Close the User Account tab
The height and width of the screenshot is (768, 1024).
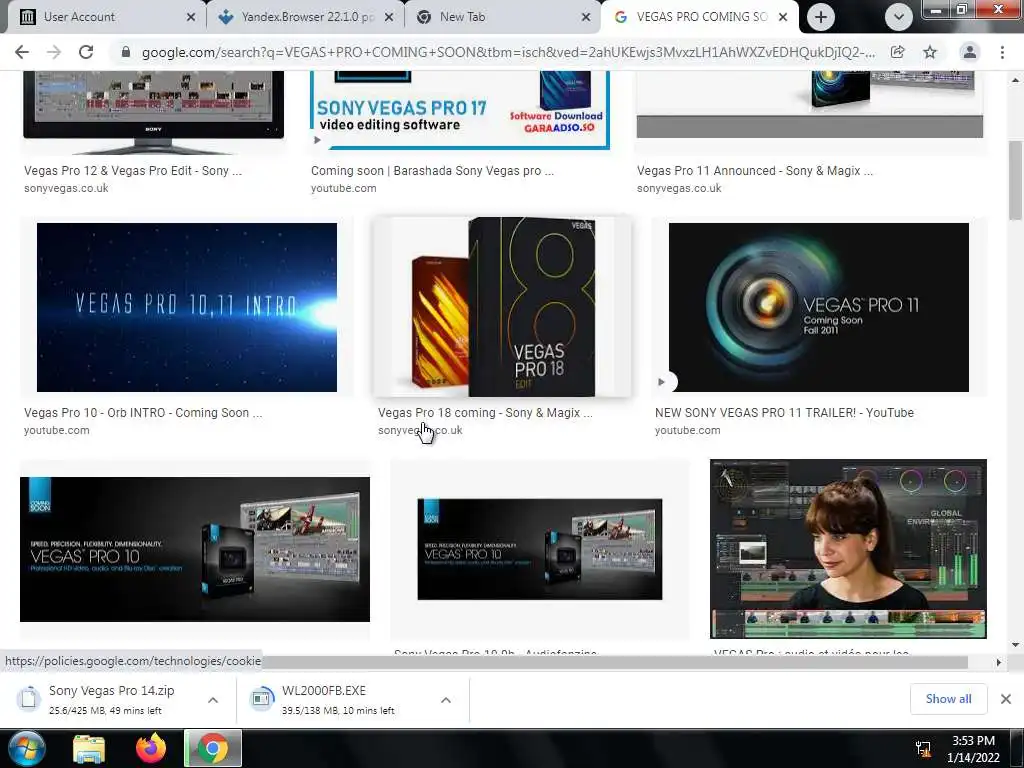[191, 17]
